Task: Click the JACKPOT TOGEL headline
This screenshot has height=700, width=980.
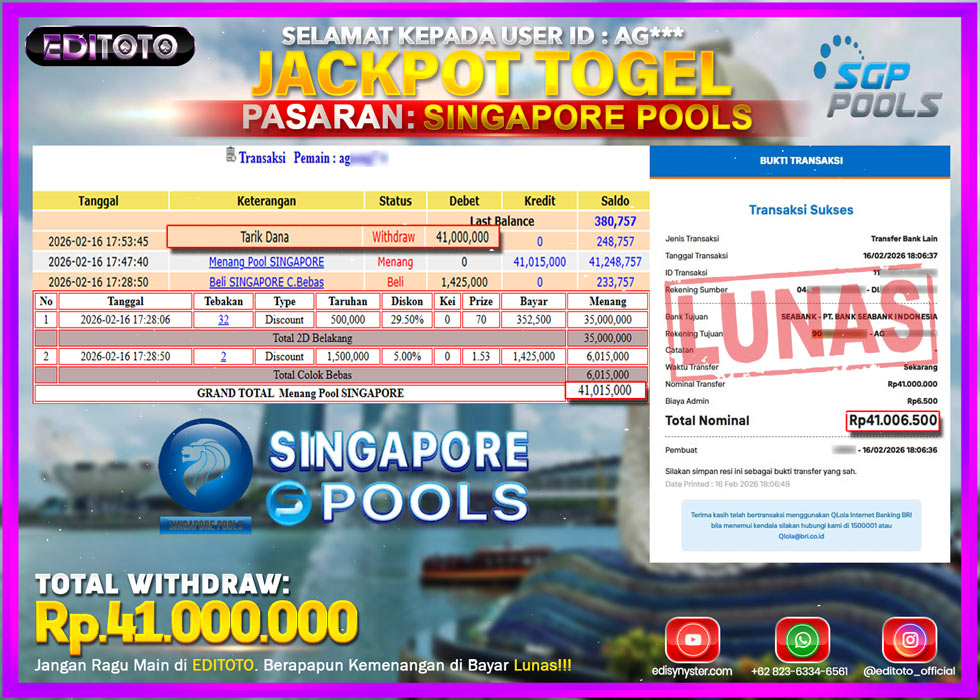Action: 494,74
